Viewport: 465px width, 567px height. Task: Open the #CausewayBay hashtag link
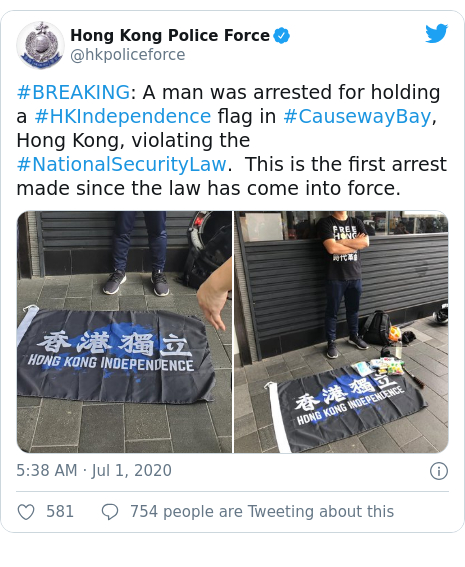coord(357,116)
